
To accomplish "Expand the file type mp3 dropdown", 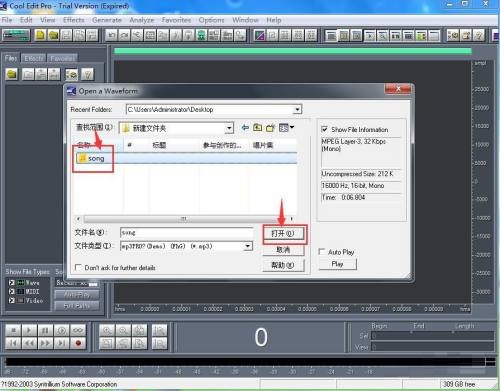I will click(248, 246).
